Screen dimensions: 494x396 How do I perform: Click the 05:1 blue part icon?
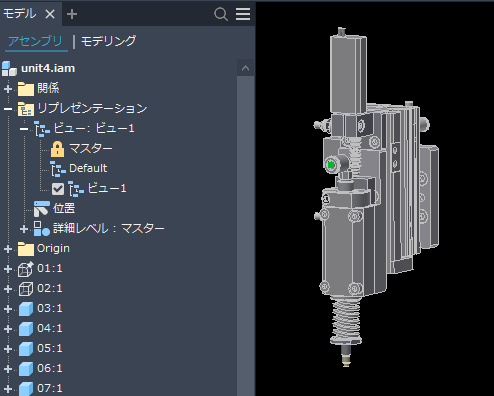coord(26,349)
